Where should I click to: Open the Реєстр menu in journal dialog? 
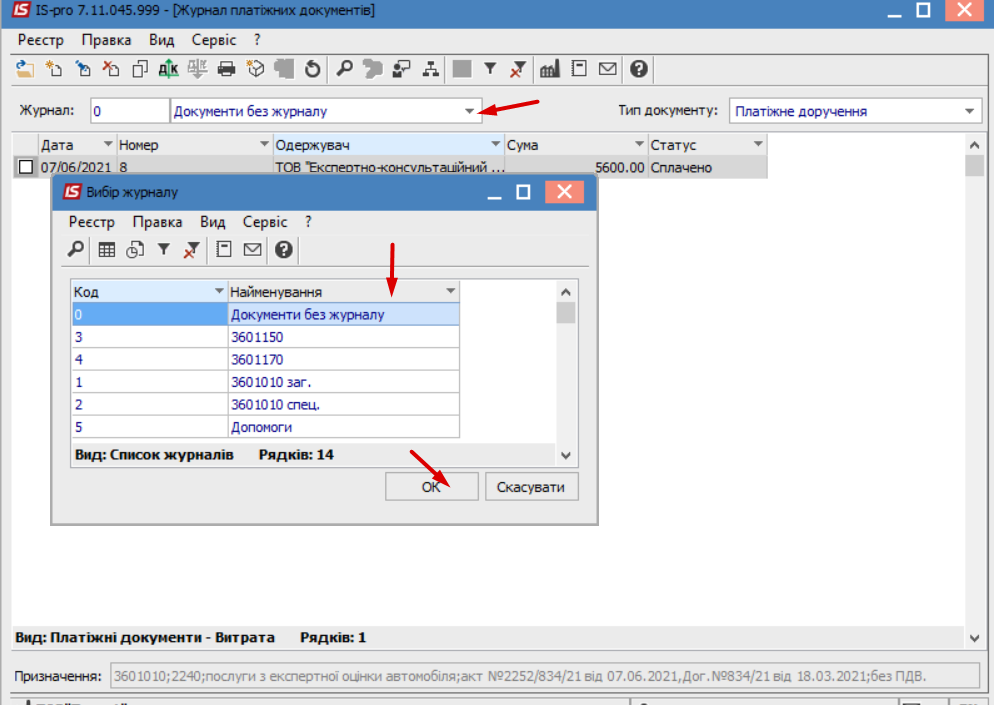[x=92, y=222]
